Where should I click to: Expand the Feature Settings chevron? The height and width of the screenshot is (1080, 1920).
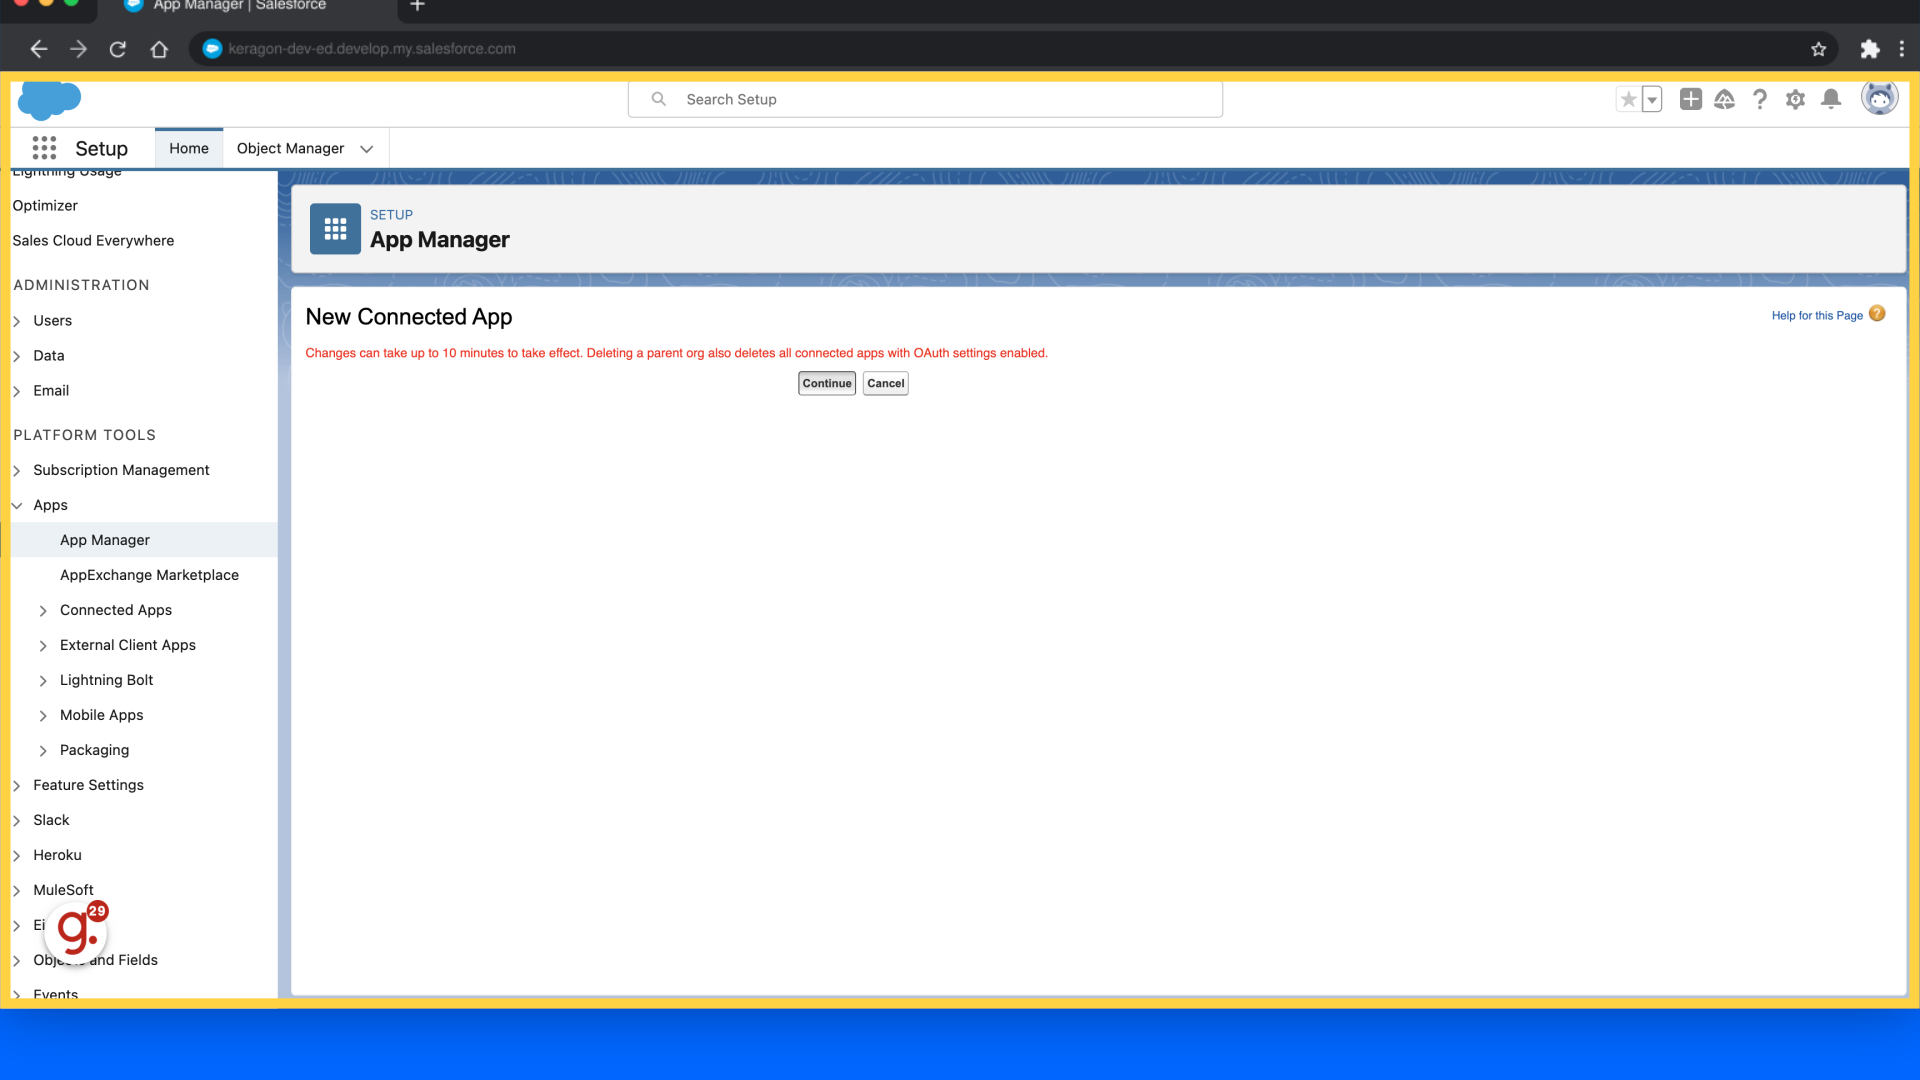(17, 785)
